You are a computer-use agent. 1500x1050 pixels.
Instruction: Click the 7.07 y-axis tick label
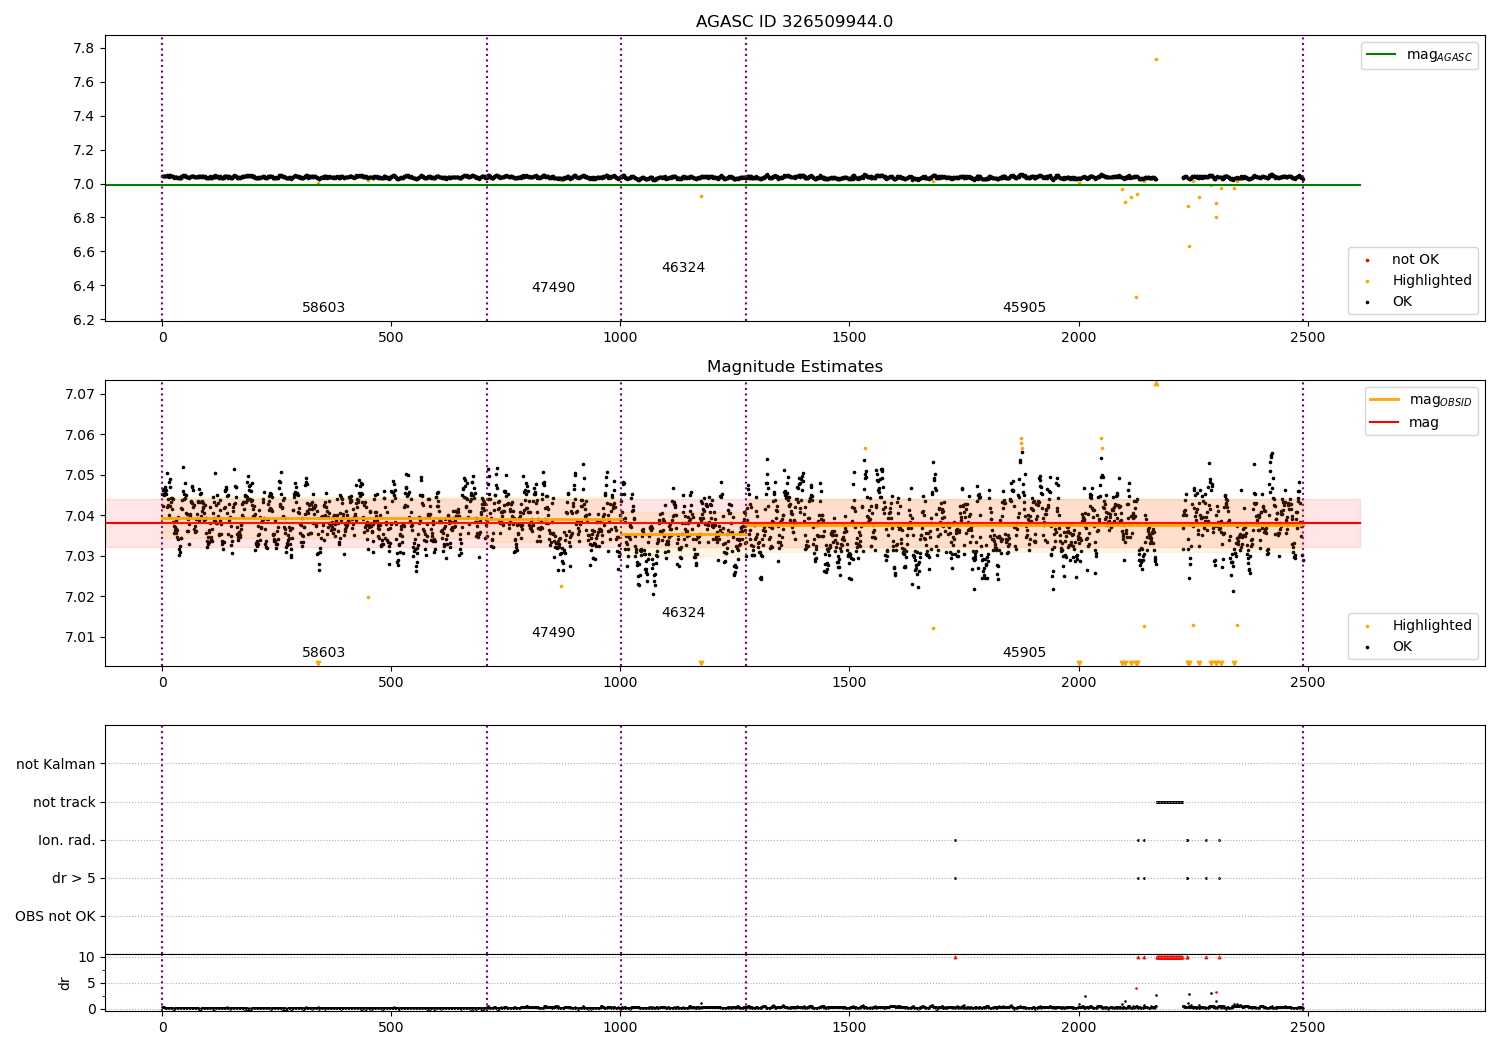click(79, 395)
